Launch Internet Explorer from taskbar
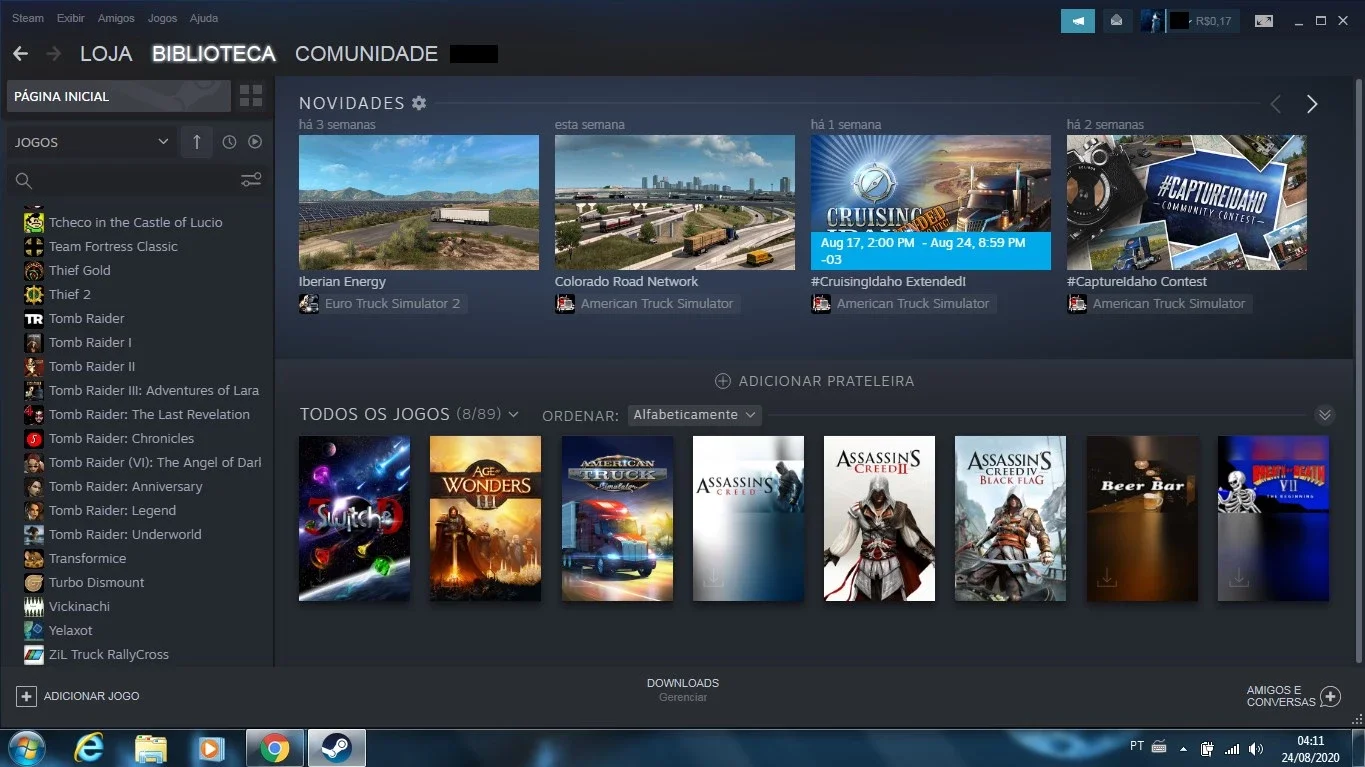Screen dimensions: 1365x767 [x=89, y=748]
